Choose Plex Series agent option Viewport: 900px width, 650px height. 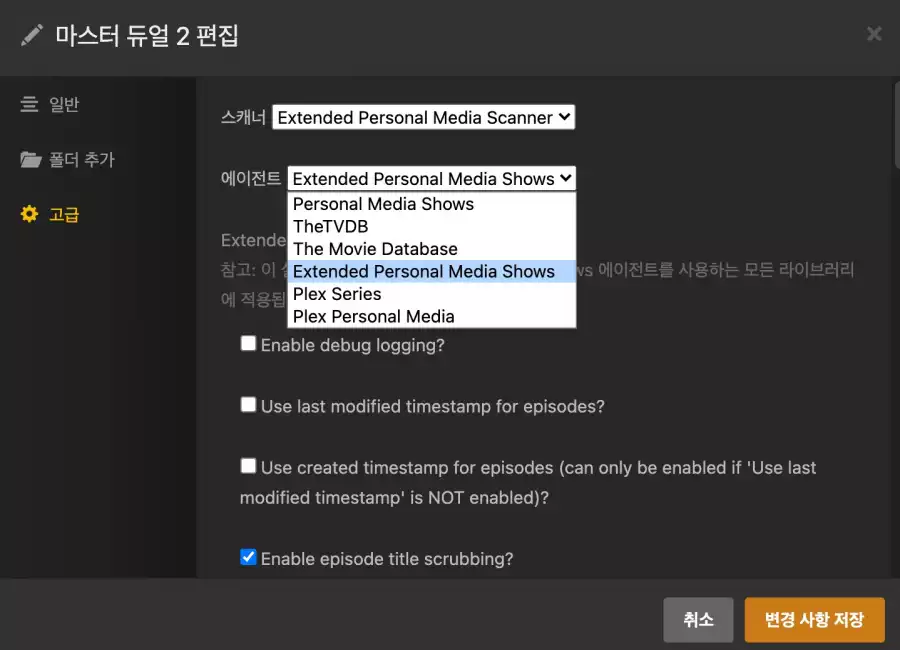(431, 293)
